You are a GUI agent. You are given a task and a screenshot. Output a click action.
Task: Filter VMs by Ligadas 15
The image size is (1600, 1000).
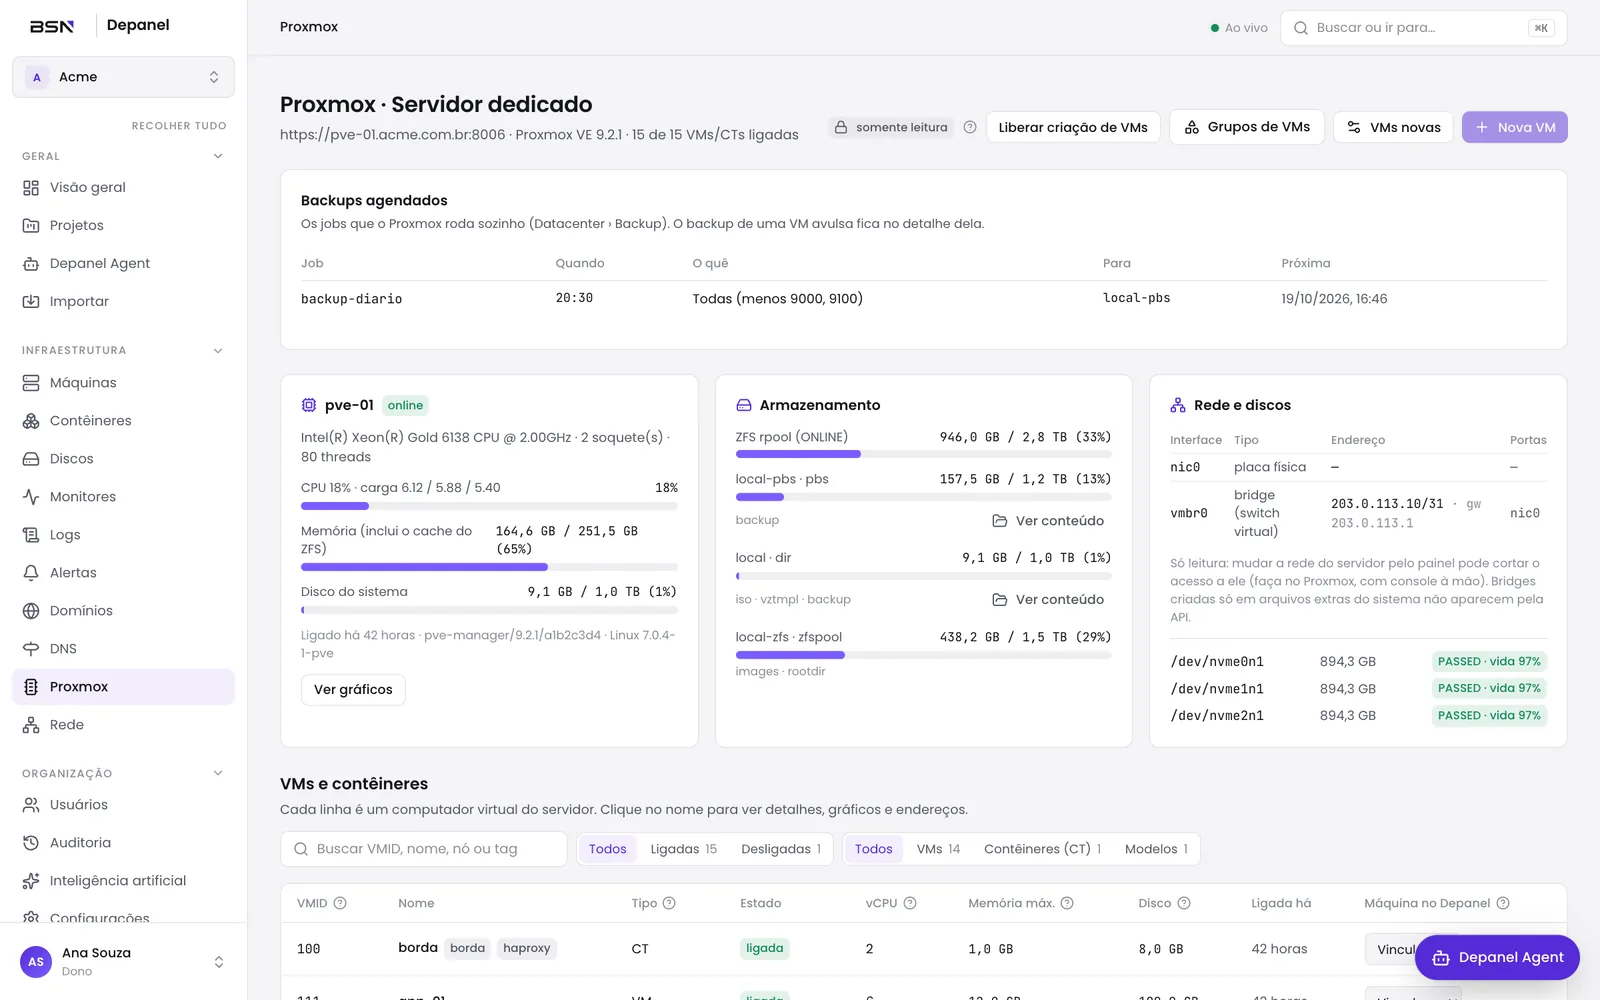[x=684, y=849]
